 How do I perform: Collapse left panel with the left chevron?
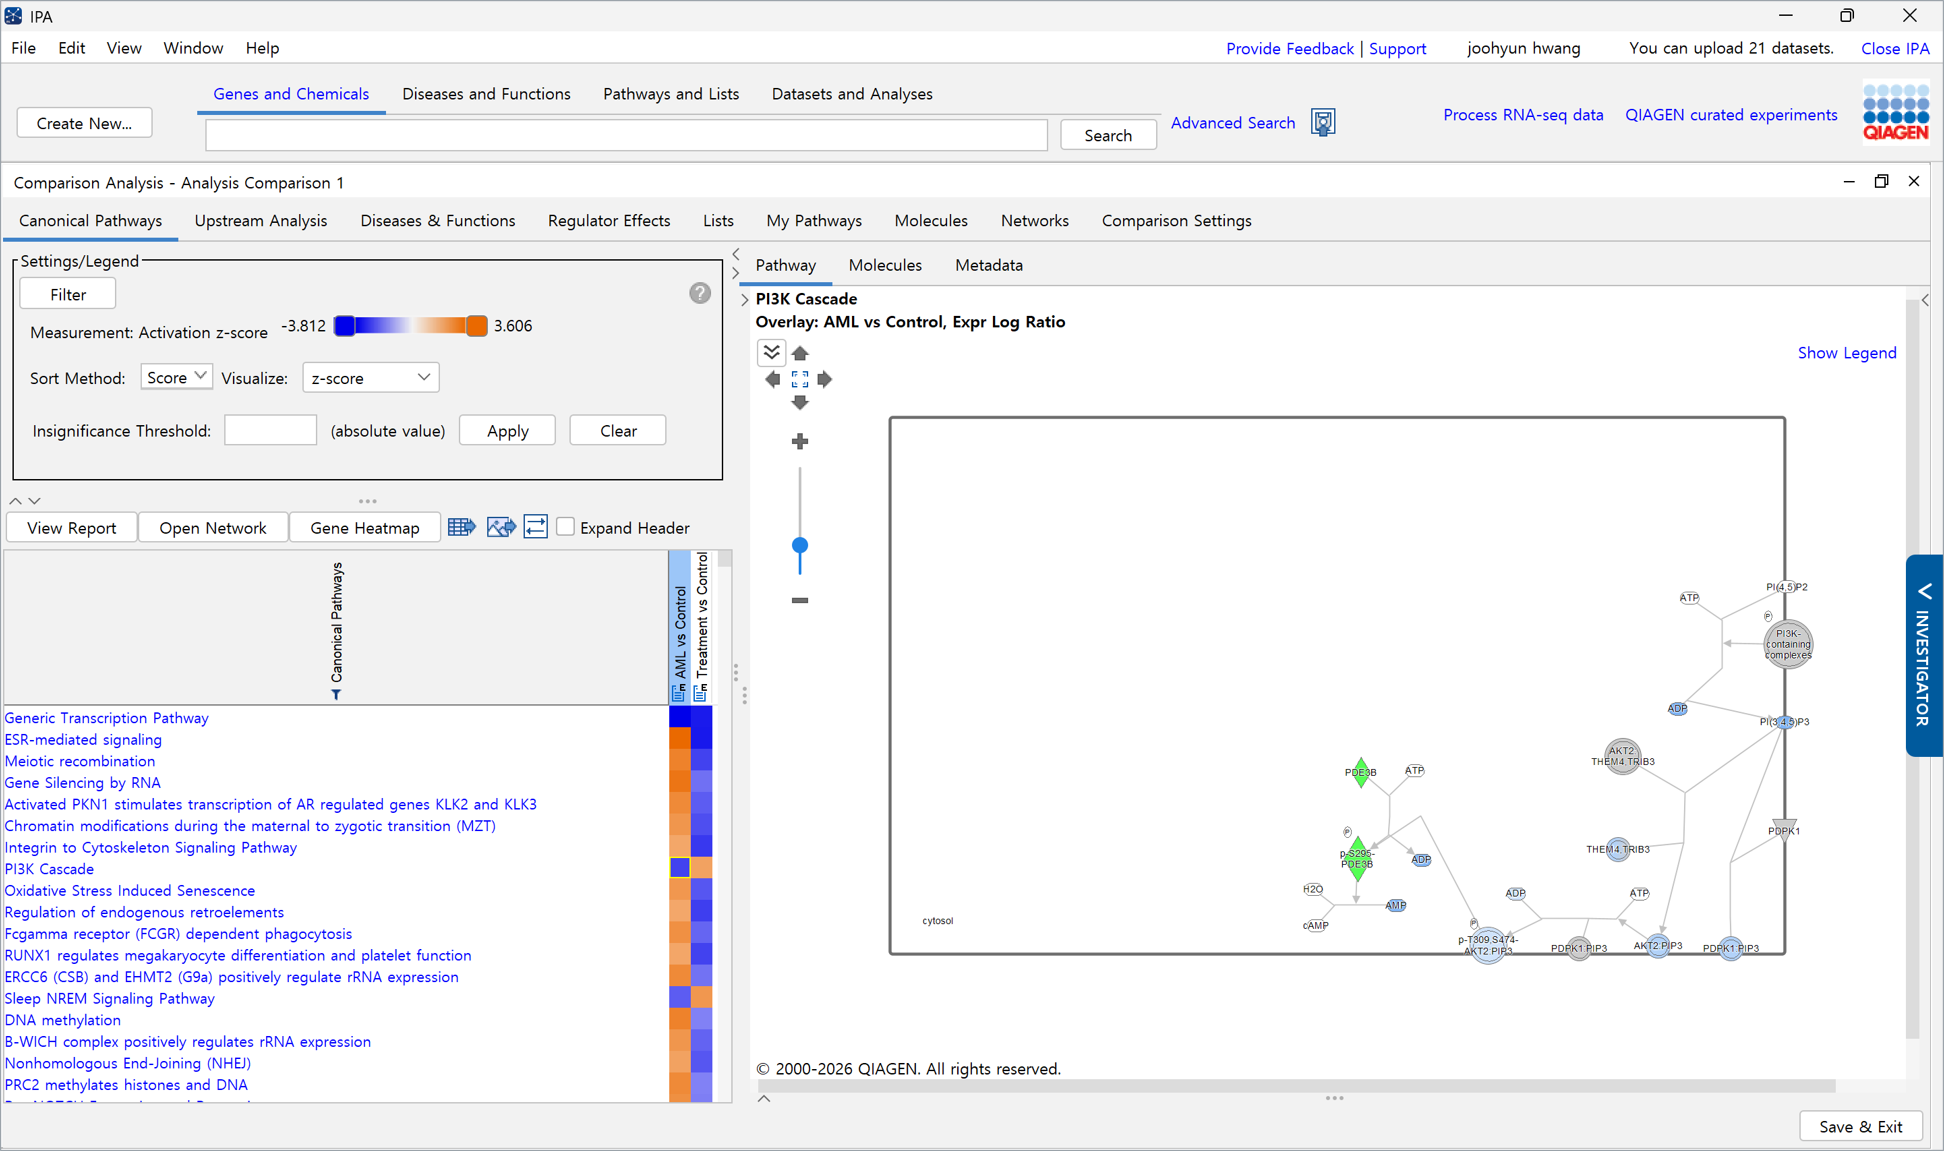click(x=736, y=254)
